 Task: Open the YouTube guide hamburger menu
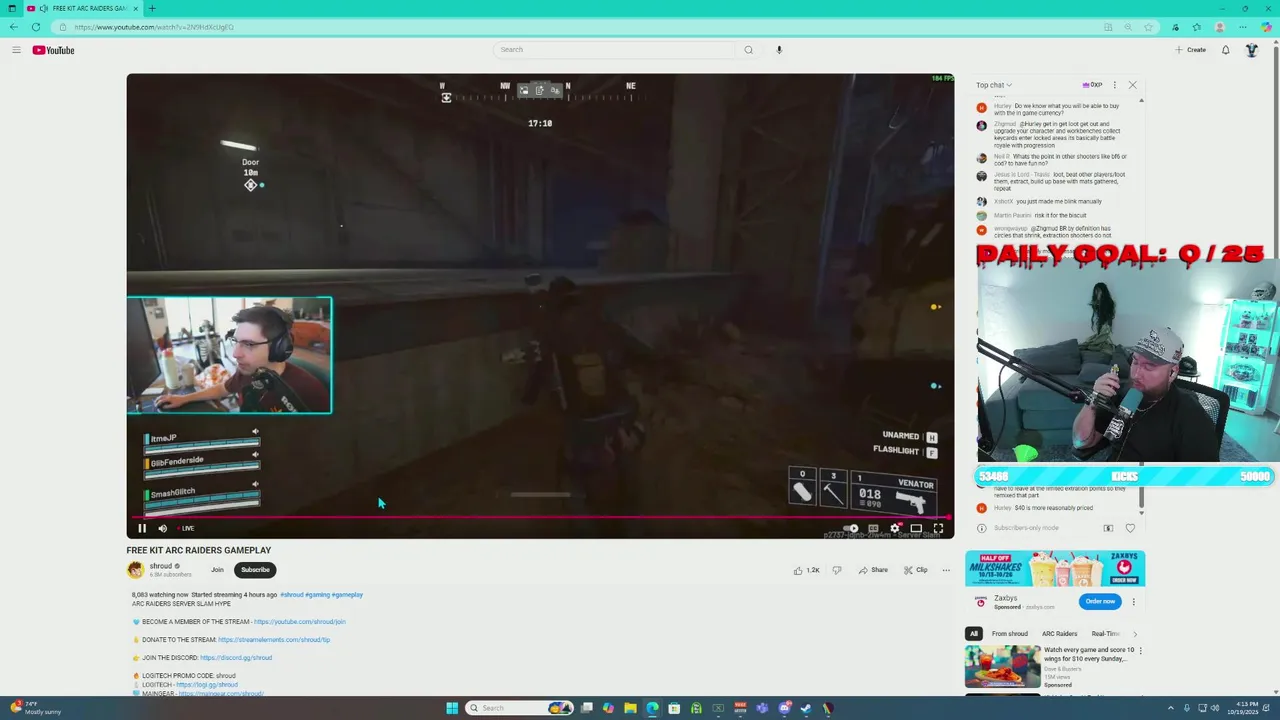click(16, 50)
